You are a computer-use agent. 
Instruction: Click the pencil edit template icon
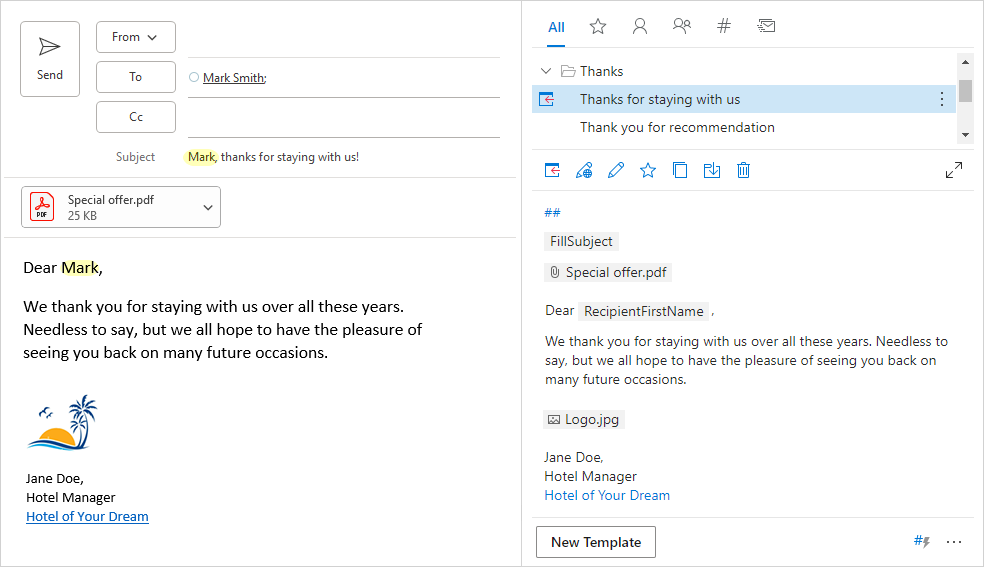pyautogui.click(x=616, y=170)
